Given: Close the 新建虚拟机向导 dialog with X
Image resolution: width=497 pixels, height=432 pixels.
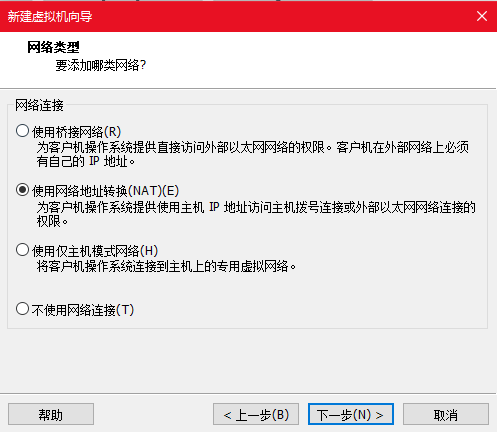Looking at the screenshot, I should point(482,16).
